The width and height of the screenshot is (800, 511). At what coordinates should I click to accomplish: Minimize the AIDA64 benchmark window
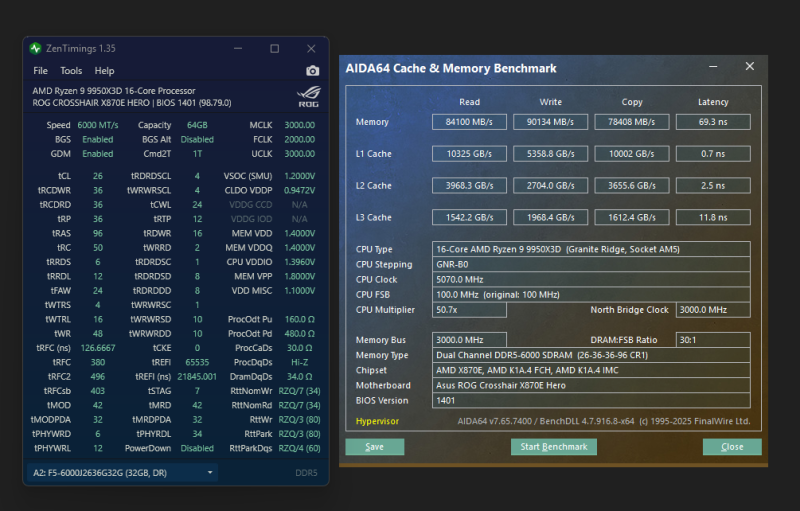[x=713, y=66]
